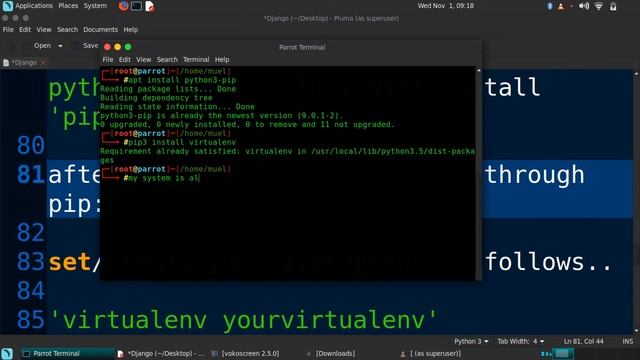The image size is (640, 360).
Task: Click the terminal vertical scrollbar
Action: click(478, 174)
